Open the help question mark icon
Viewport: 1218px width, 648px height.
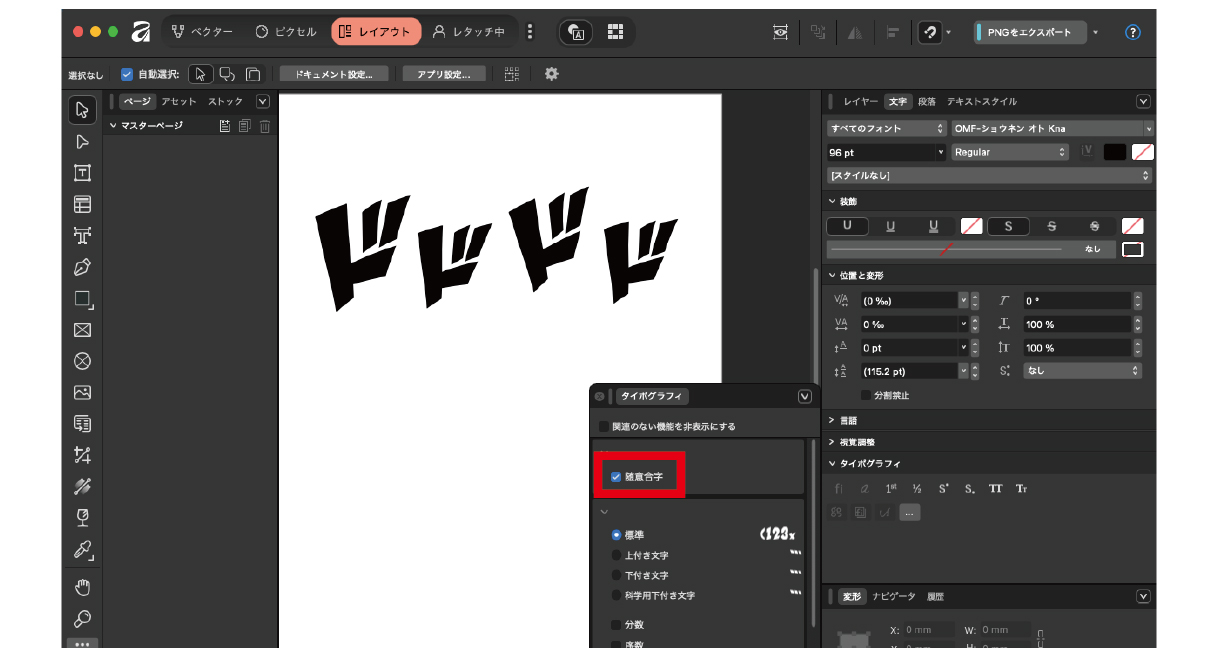coord(1133,32)
